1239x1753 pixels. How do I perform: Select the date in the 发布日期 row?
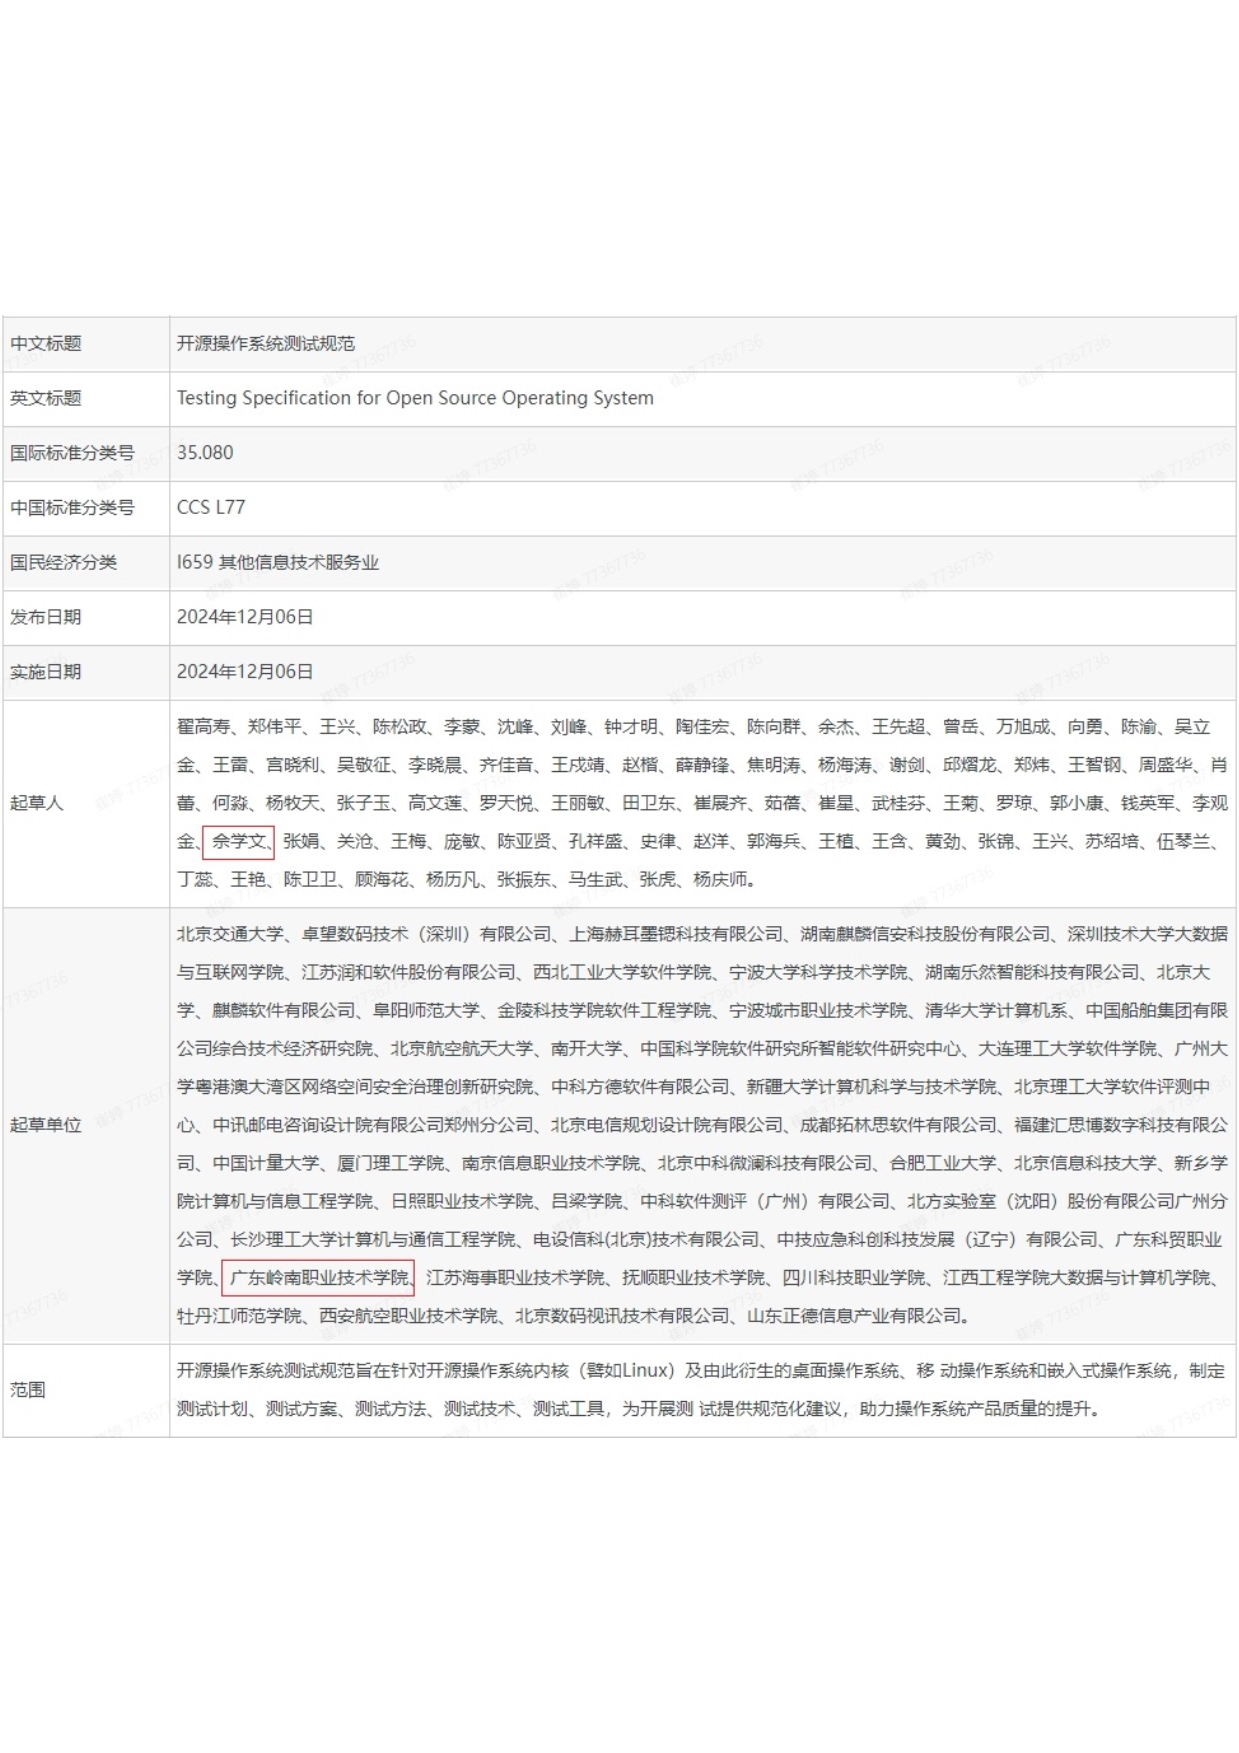[x=245, y=618]
